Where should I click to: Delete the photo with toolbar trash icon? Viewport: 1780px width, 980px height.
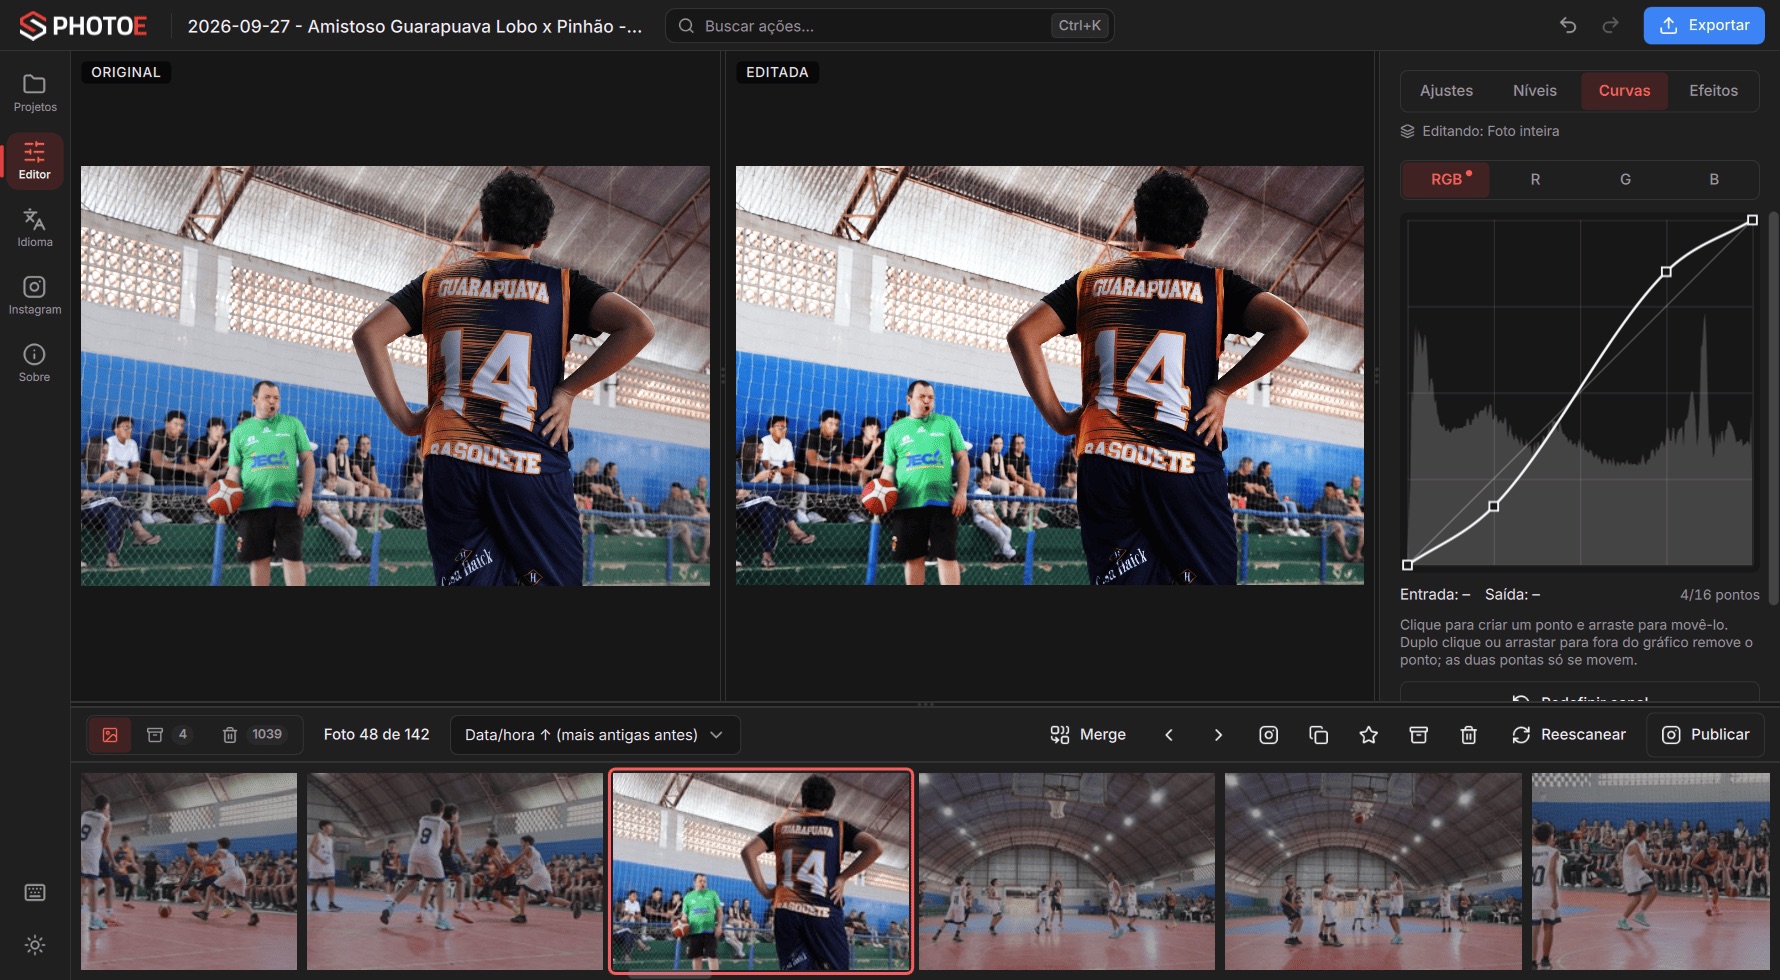point(1468,735)
